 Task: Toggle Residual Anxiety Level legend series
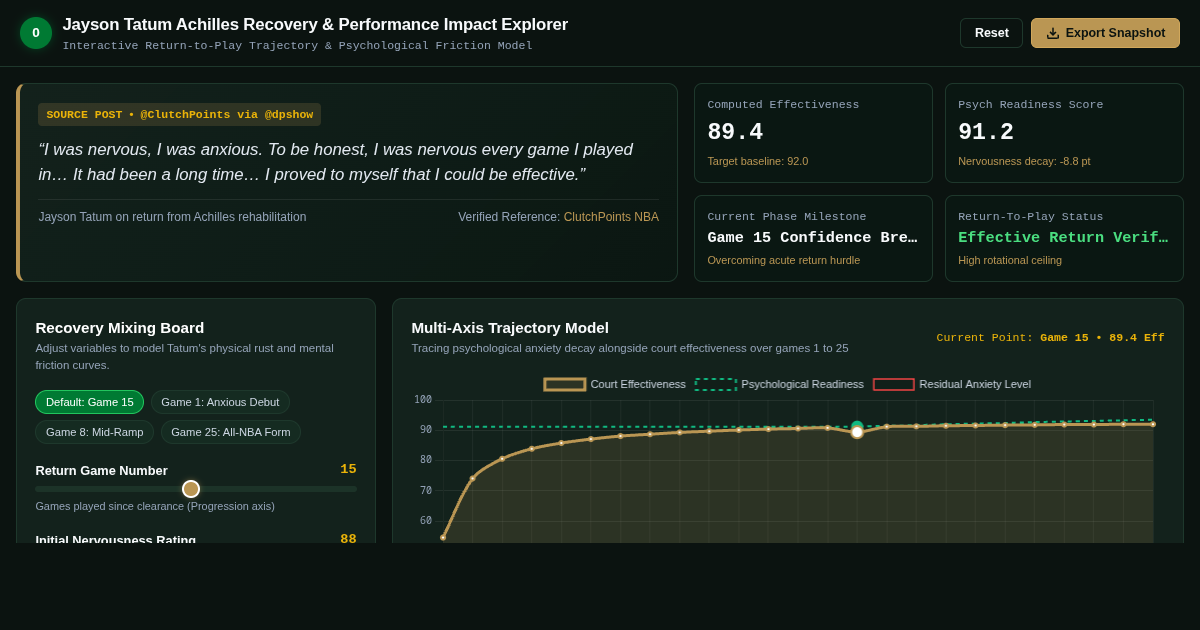[x=952, y=384]
